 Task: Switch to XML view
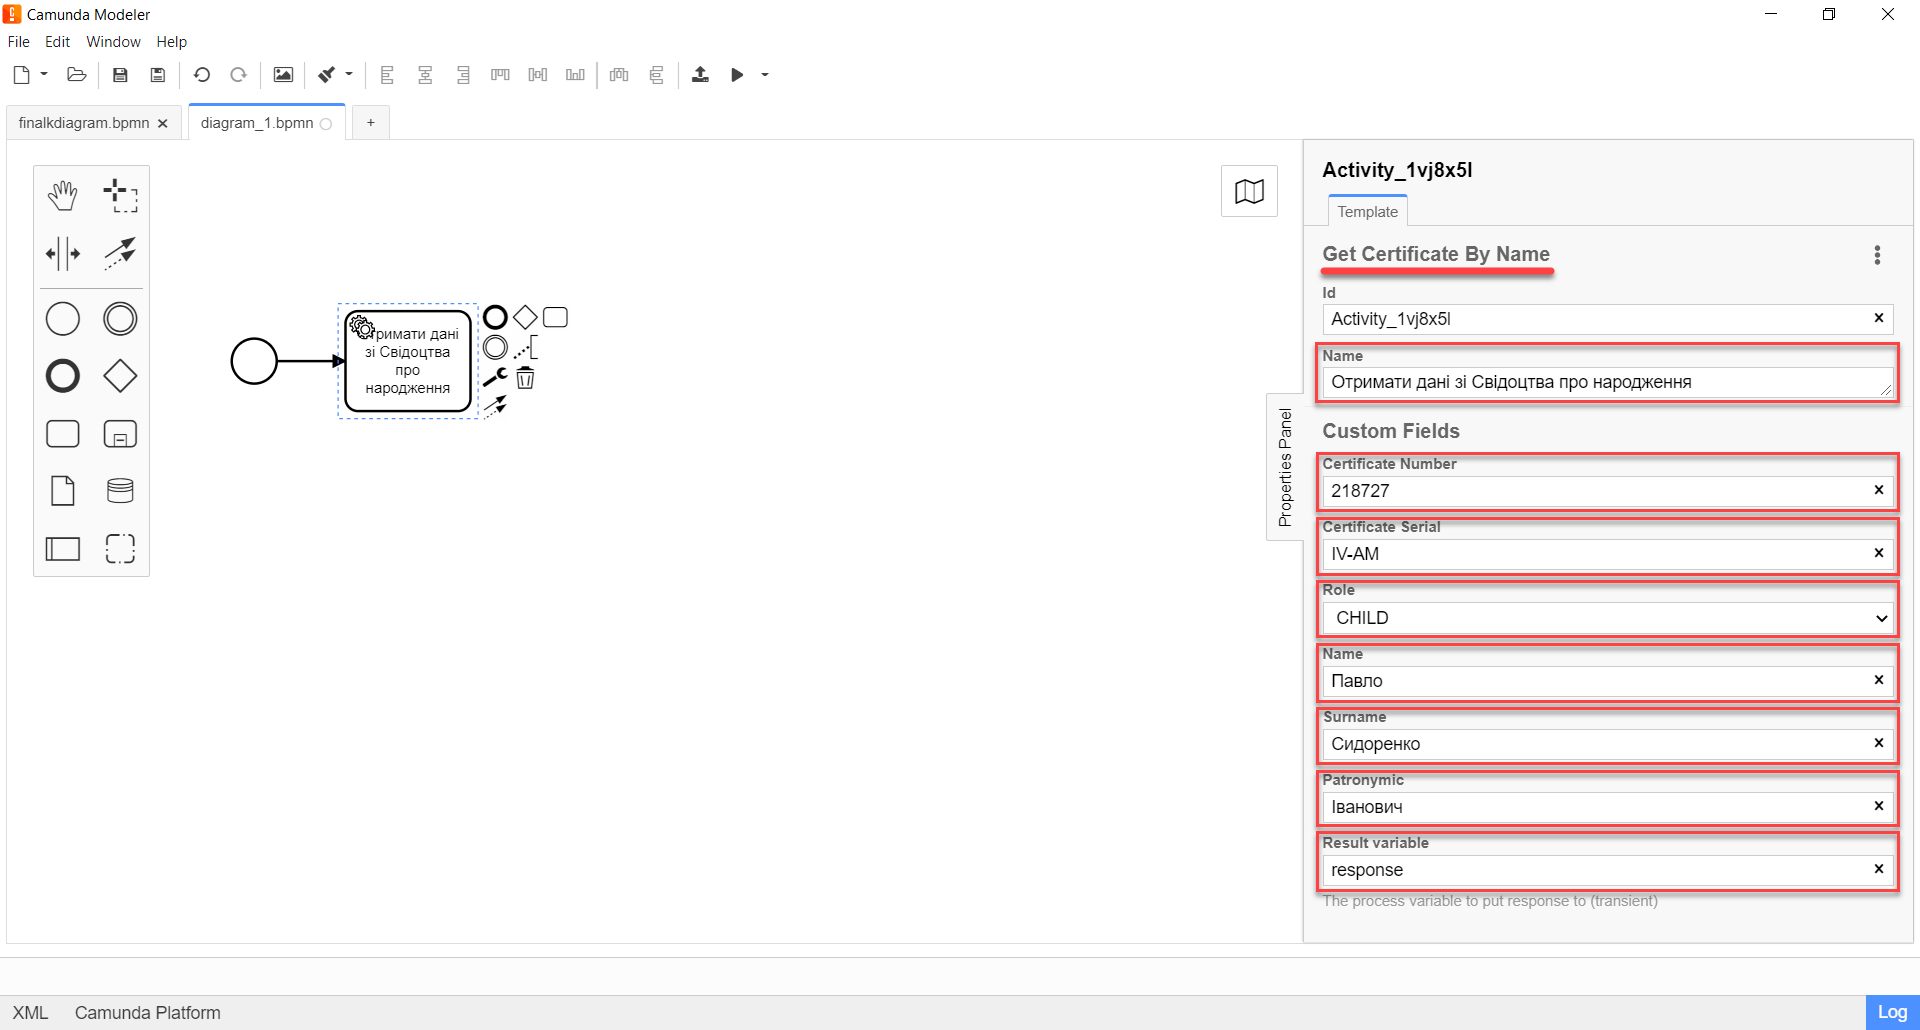tap(30, 1013)
